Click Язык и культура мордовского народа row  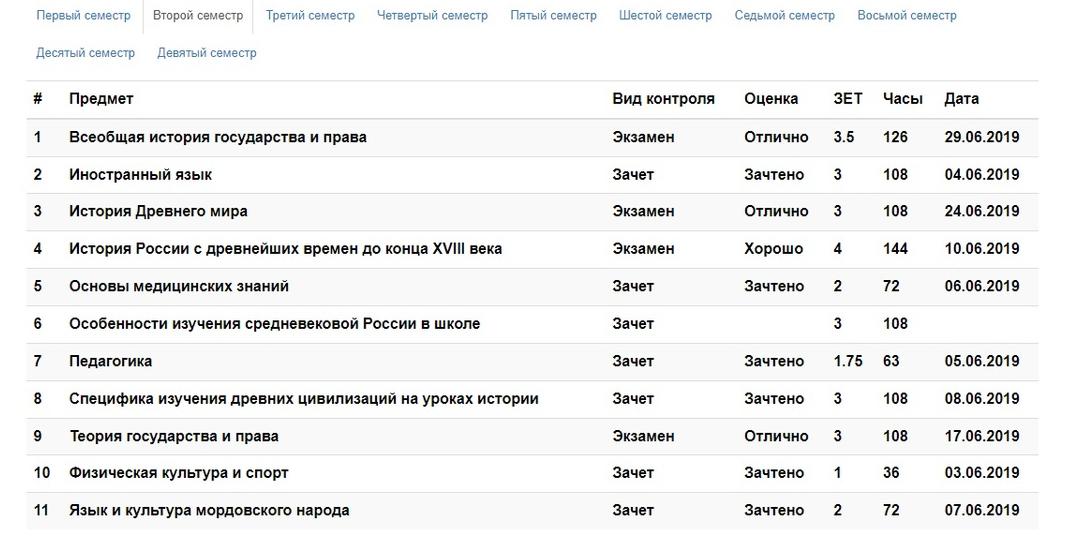point(532,510)
